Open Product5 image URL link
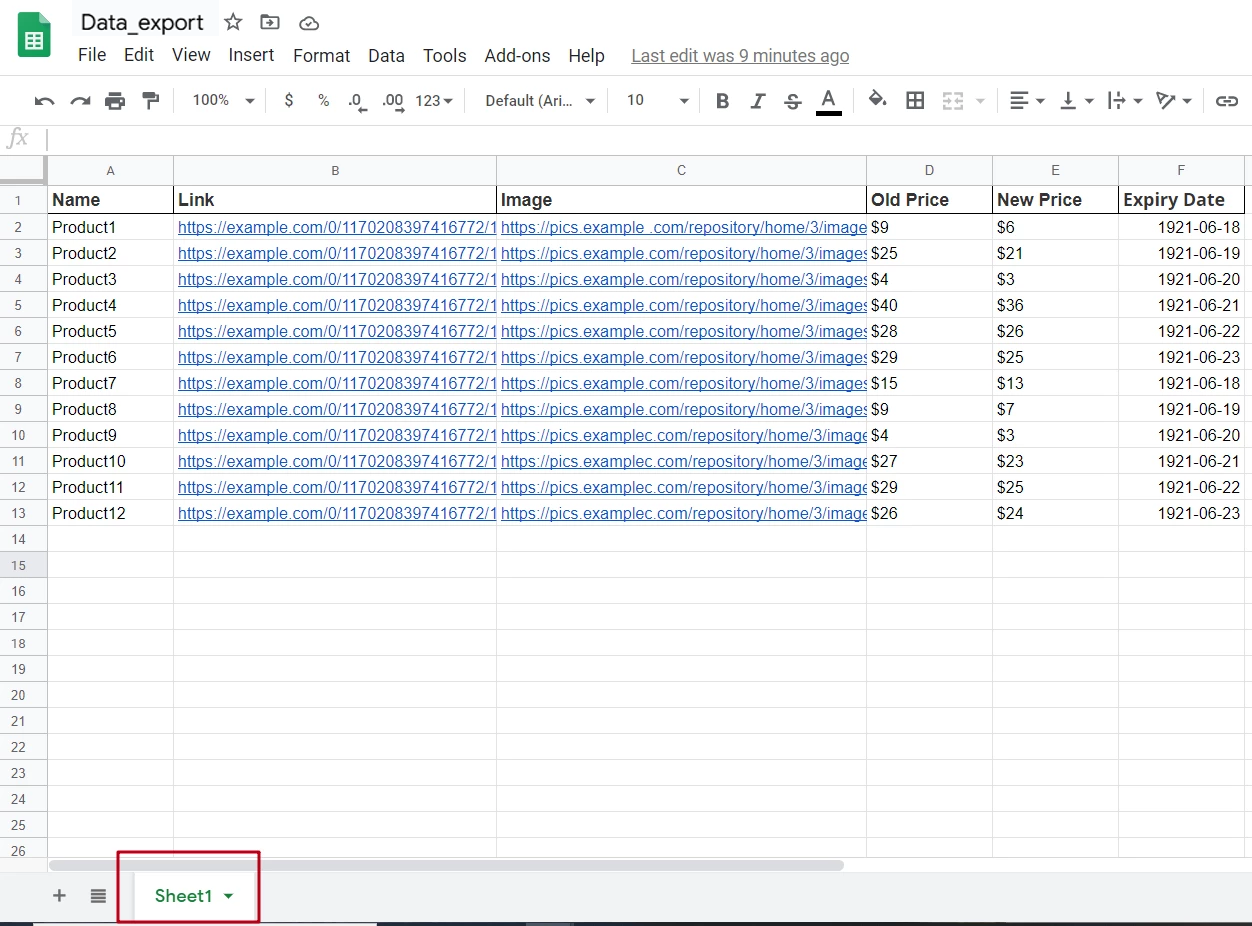 [683, 331]
